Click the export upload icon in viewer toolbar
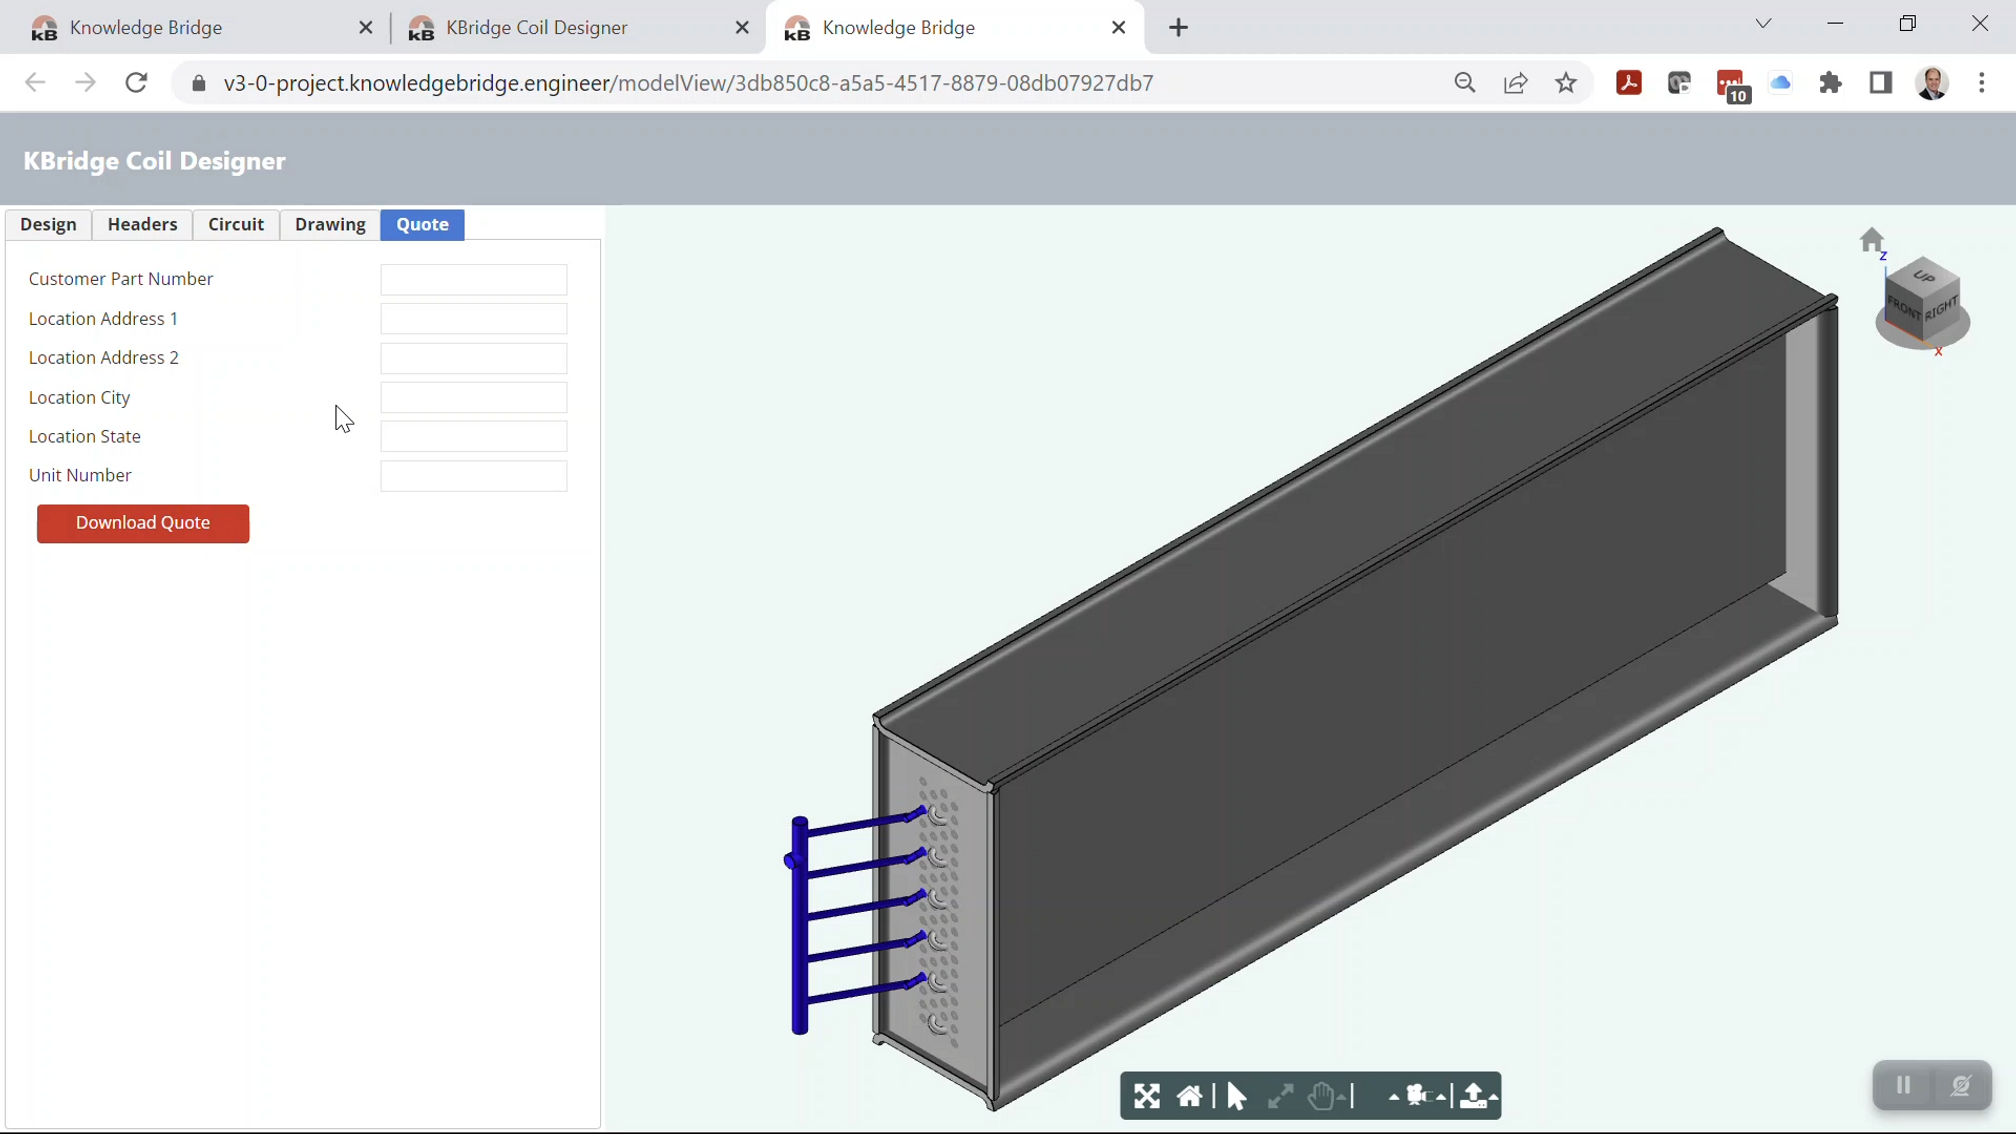The height and width of the screenshot is (1134, 2016). 1473,1096
